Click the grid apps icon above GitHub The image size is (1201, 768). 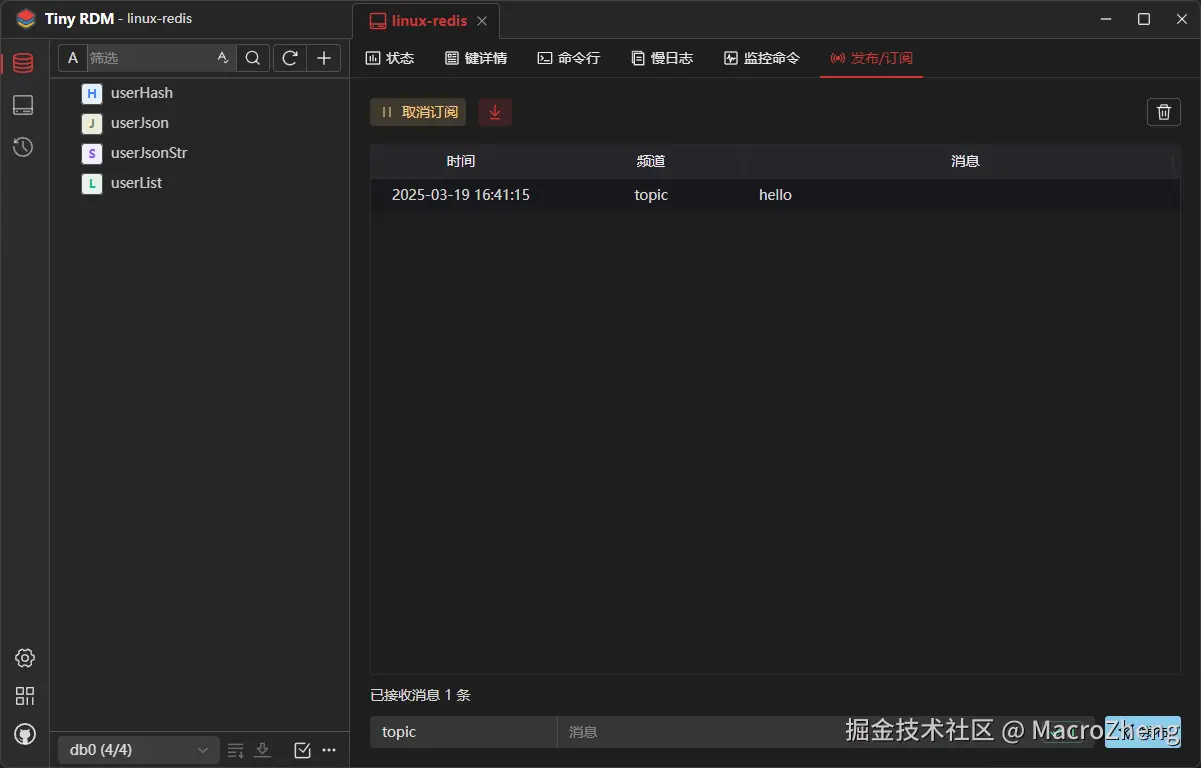tap(25, 696)
